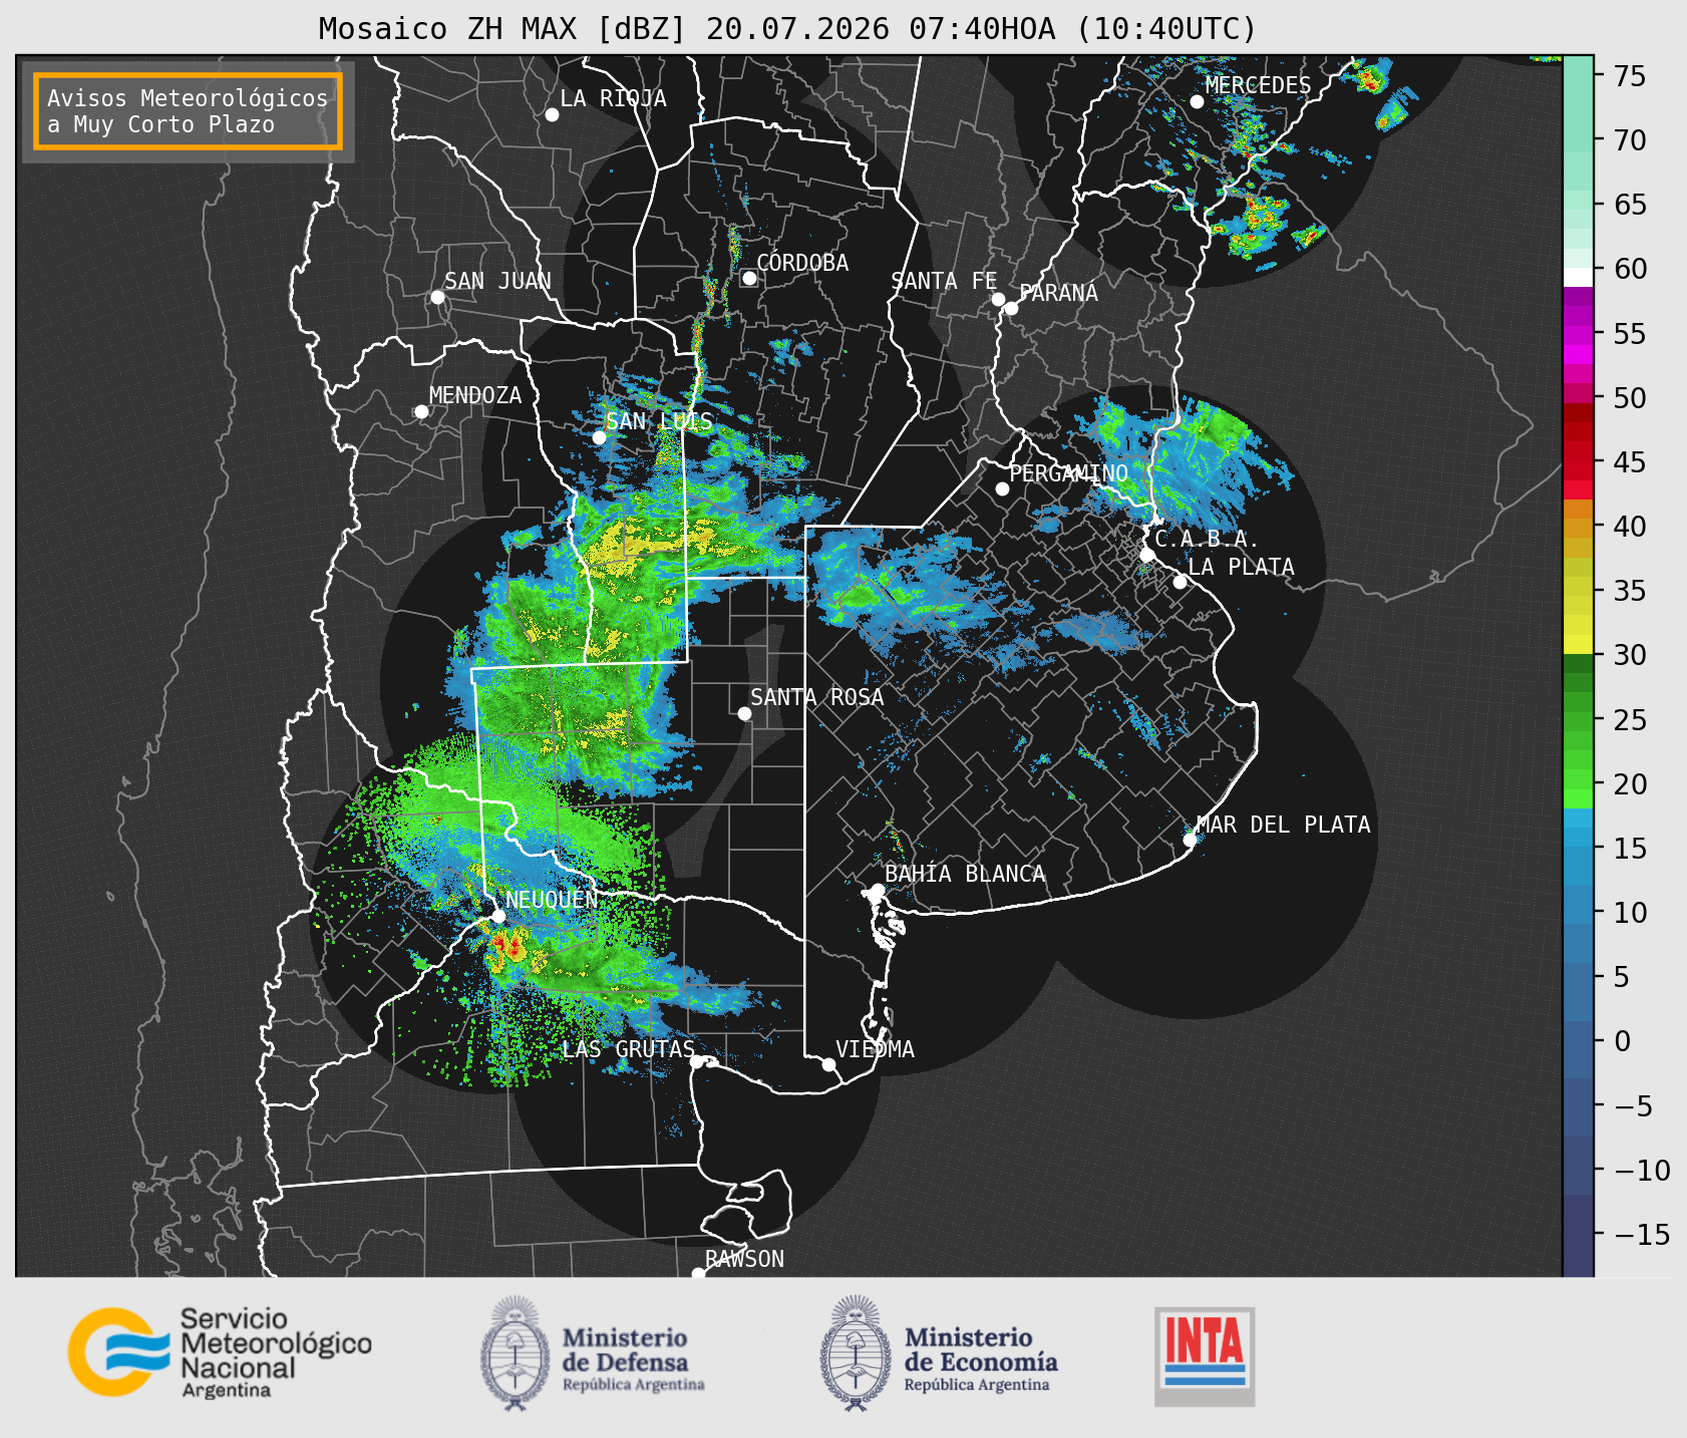Click the Servicio Meteorológico Nacional logo

220,1352
